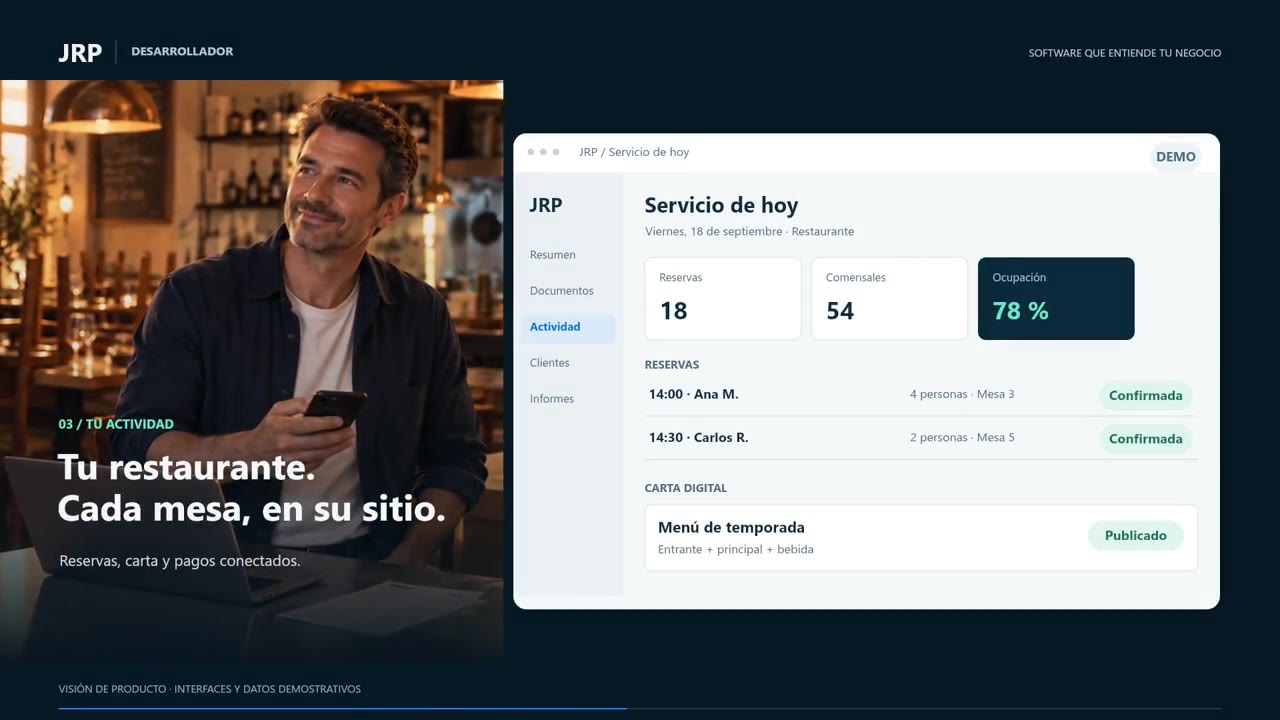
Task: Click the Publicado status badge
Action: [x=1136, y=536]
